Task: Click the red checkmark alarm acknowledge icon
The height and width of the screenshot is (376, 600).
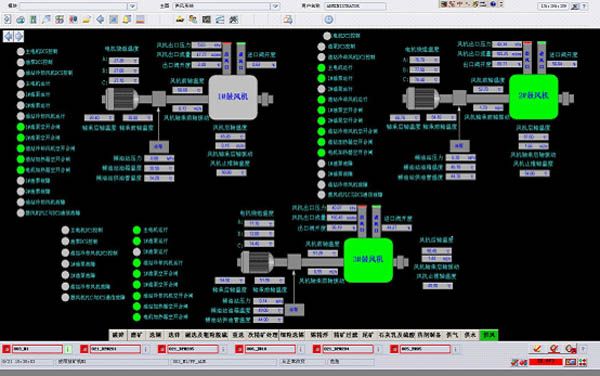Action: [537, 348]
